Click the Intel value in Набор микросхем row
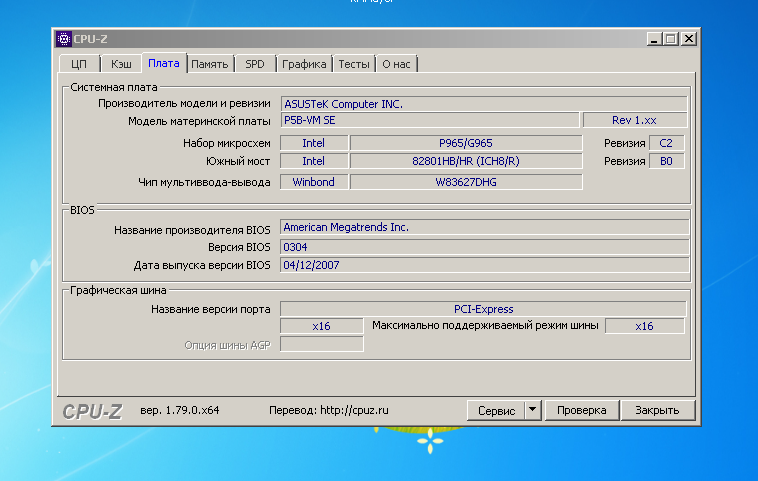 click(314, 143)
